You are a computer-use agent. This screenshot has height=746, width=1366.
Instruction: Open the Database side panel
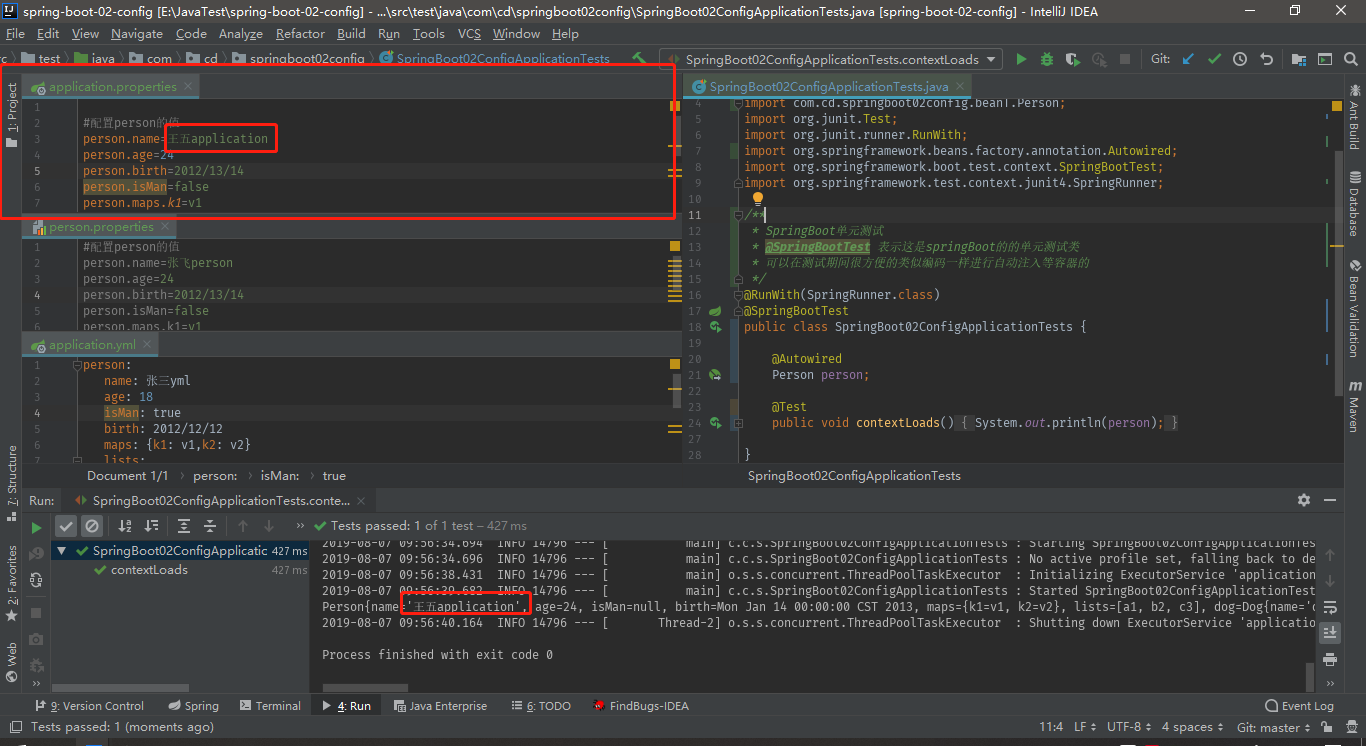pyautogui.click(x=1355, y=205)
